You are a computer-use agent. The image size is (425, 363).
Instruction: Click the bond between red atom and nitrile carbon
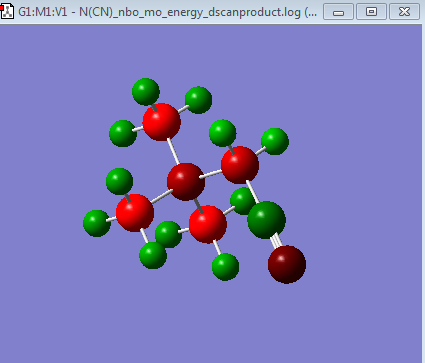[x=253, y=192]
